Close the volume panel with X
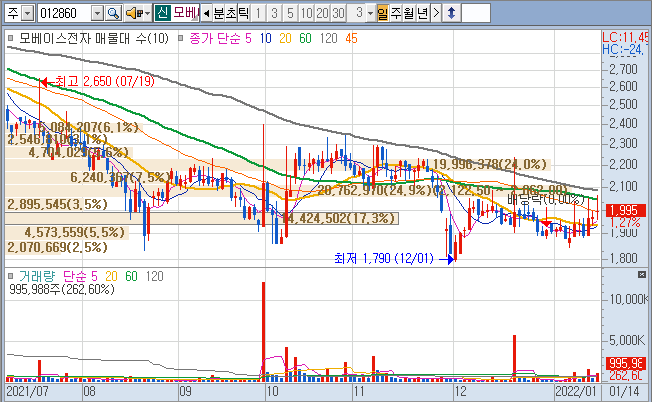 pos(642,274)
